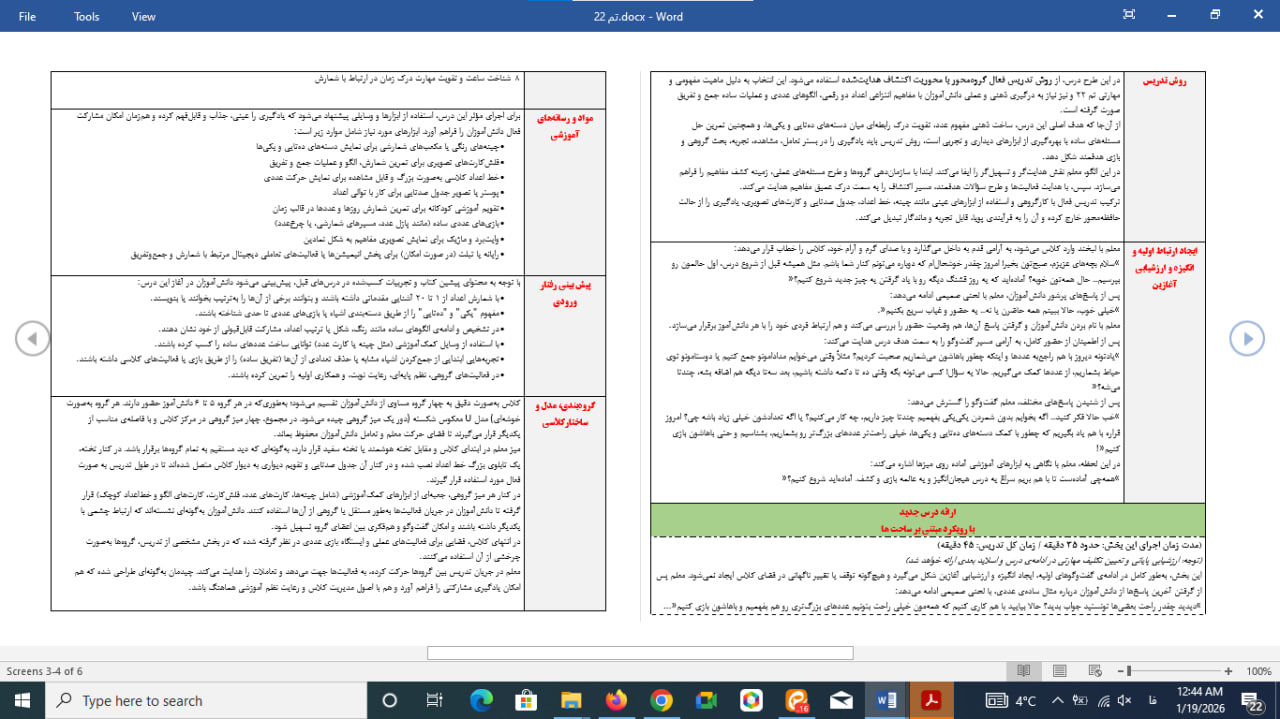Open Google Chrome from the taskbar
Viewport: 1280px width, 719px height.
tap(661, 700)
